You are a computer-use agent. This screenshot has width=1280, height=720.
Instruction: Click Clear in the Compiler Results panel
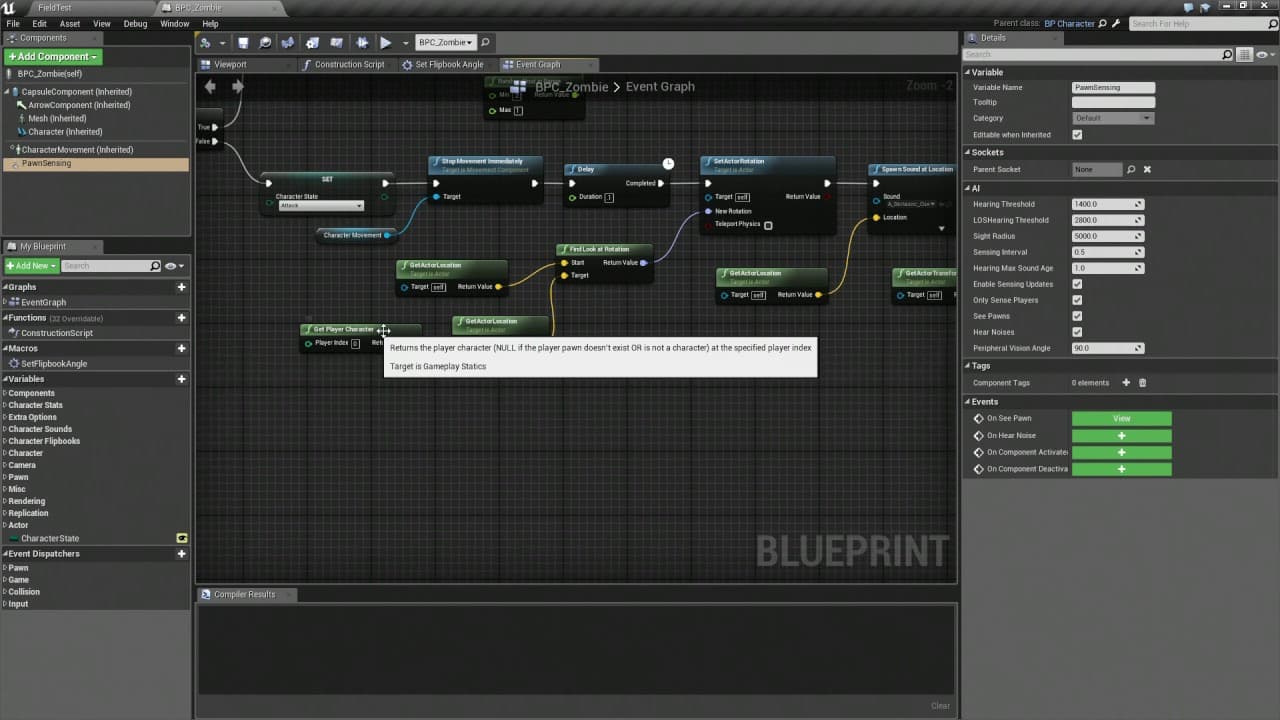pos(940,706)
